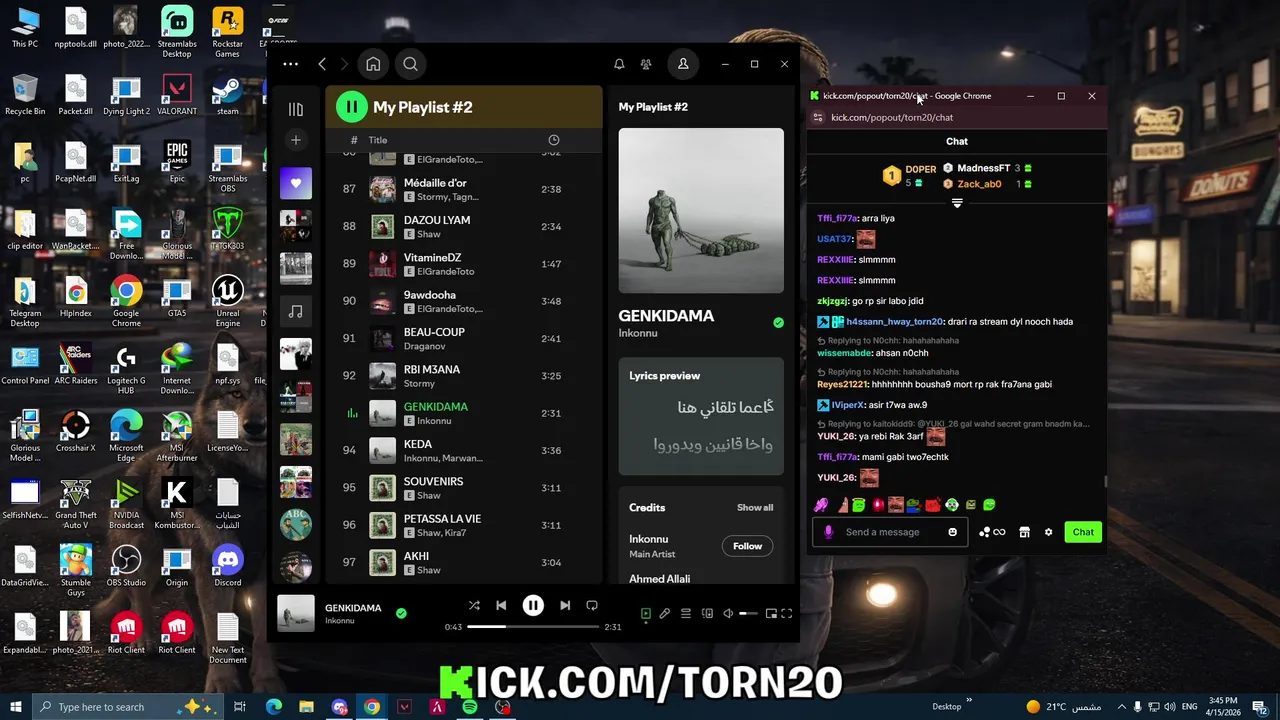Select the track DAZOU LYAM

(464, 226)
